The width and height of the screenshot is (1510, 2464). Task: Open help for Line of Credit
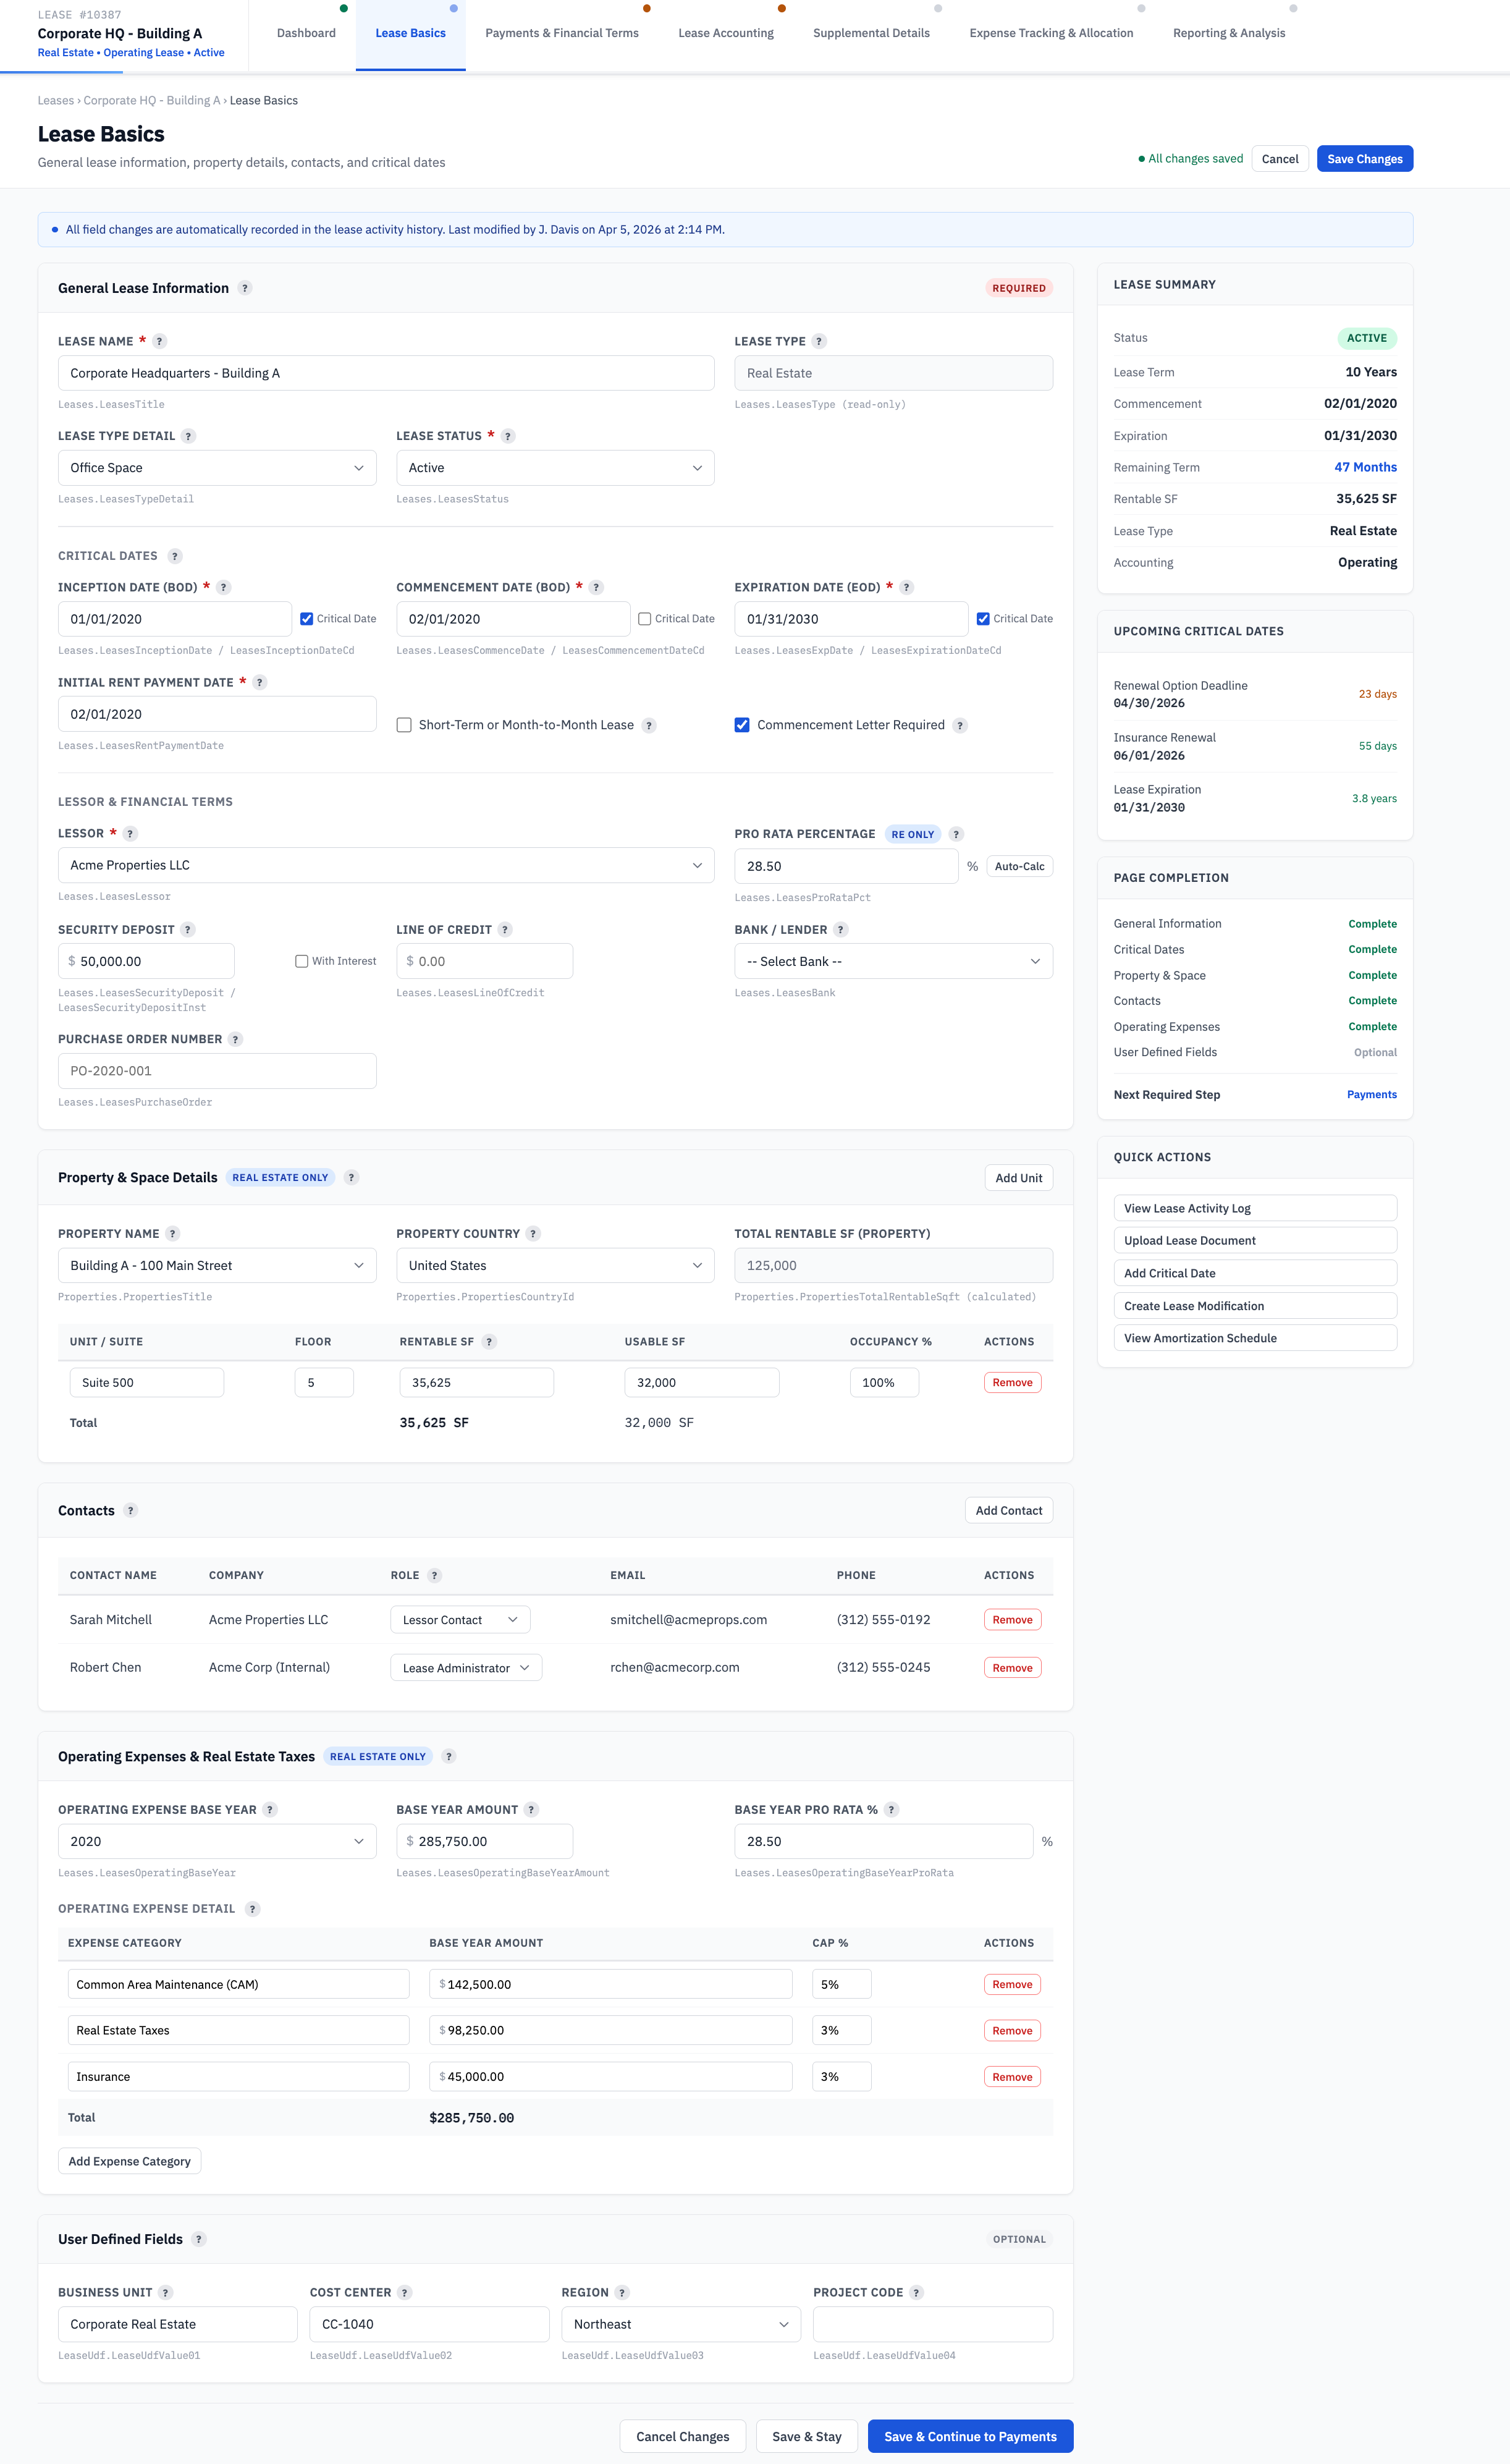click(507, 929)
